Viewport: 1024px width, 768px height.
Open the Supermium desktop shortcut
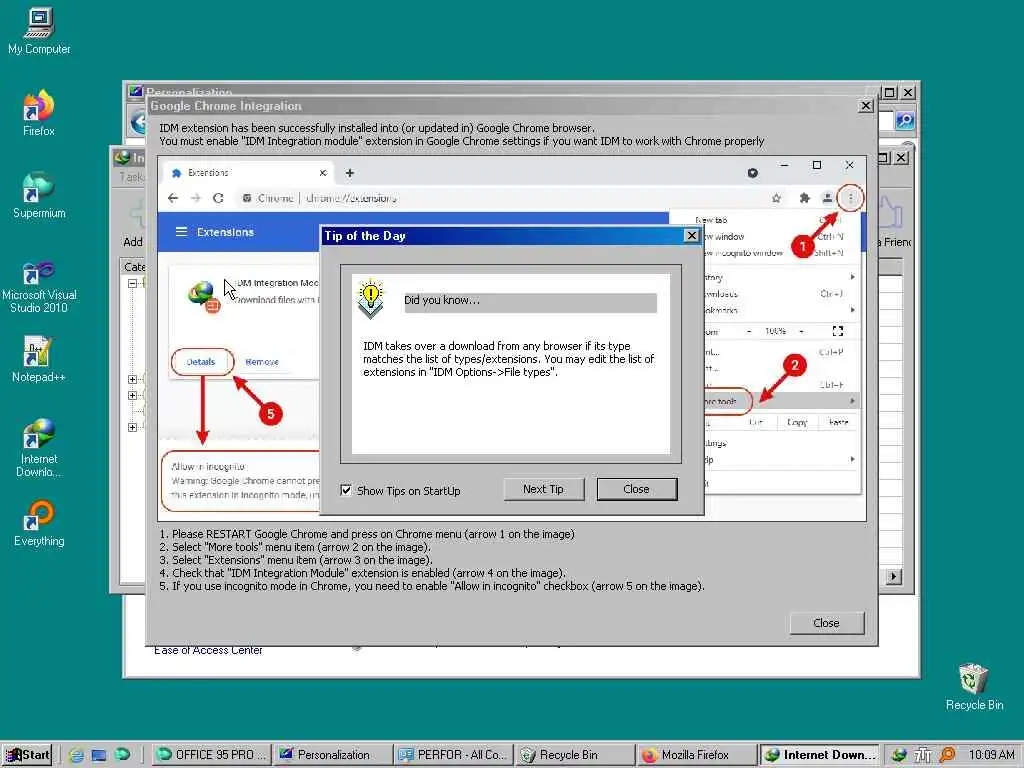(39, 195)
